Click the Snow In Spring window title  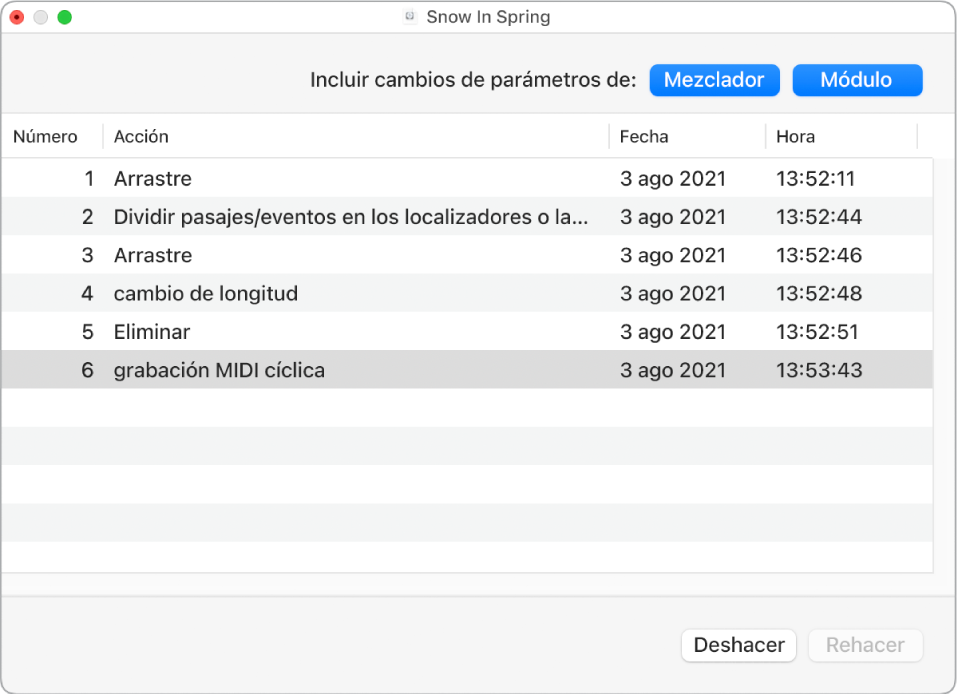pyautogui.click(x=488, y=17)
